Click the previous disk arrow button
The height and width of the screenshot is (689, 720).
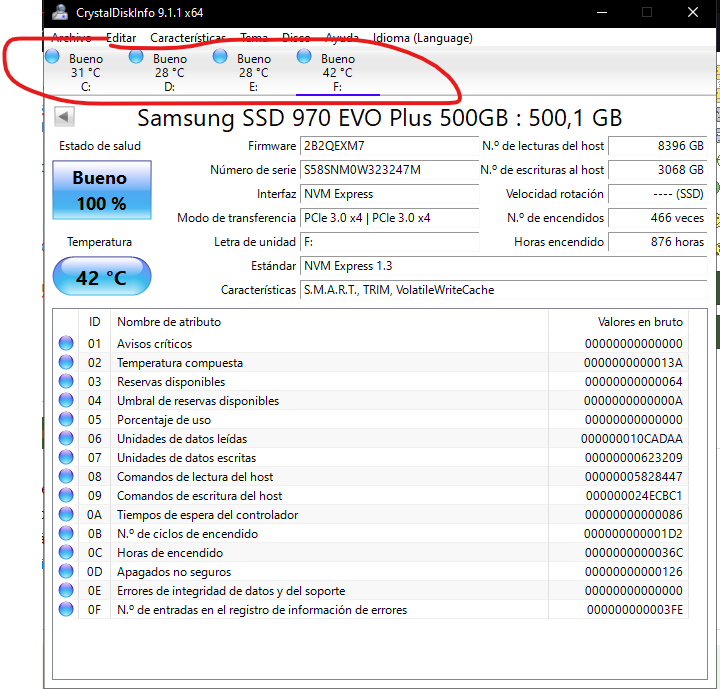[x=64, y=117]
